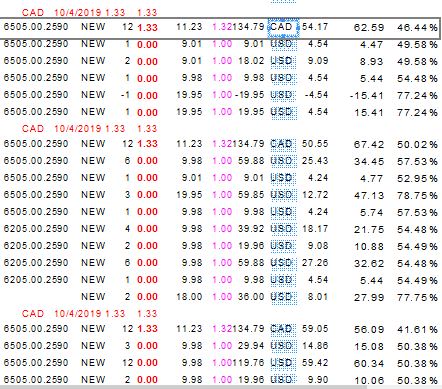The width and height of the screenshot is (442, 389).
Task: Click the 14.86 cell
Action: coord(315,346)
